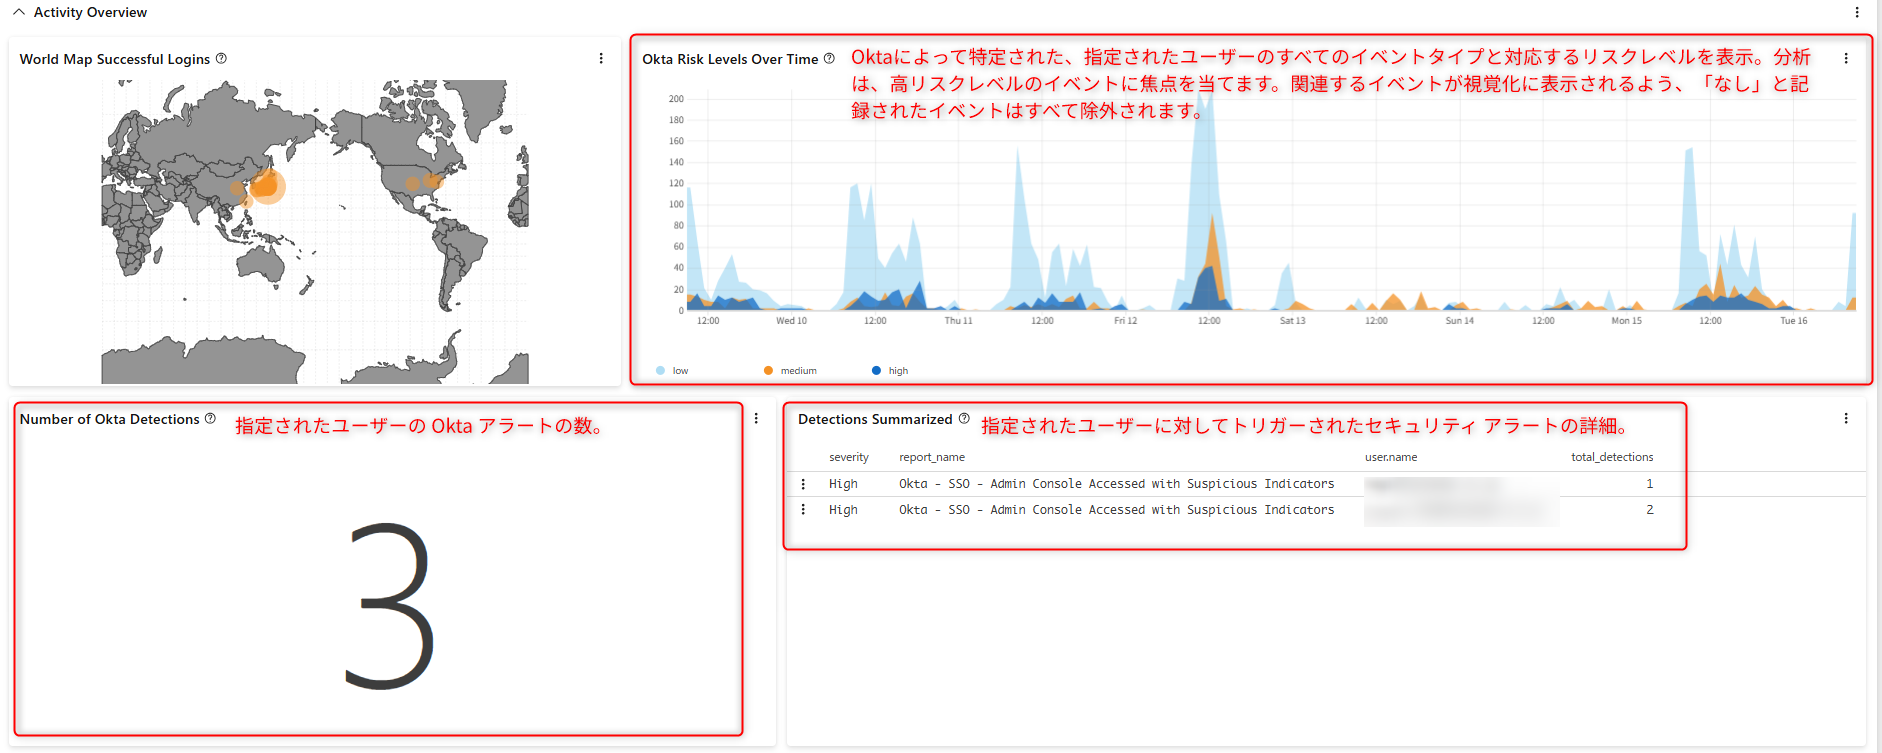The height and width of the screenshot is (753, 1882).
Task: Toggle the low risk legend series
Action: 672,371
